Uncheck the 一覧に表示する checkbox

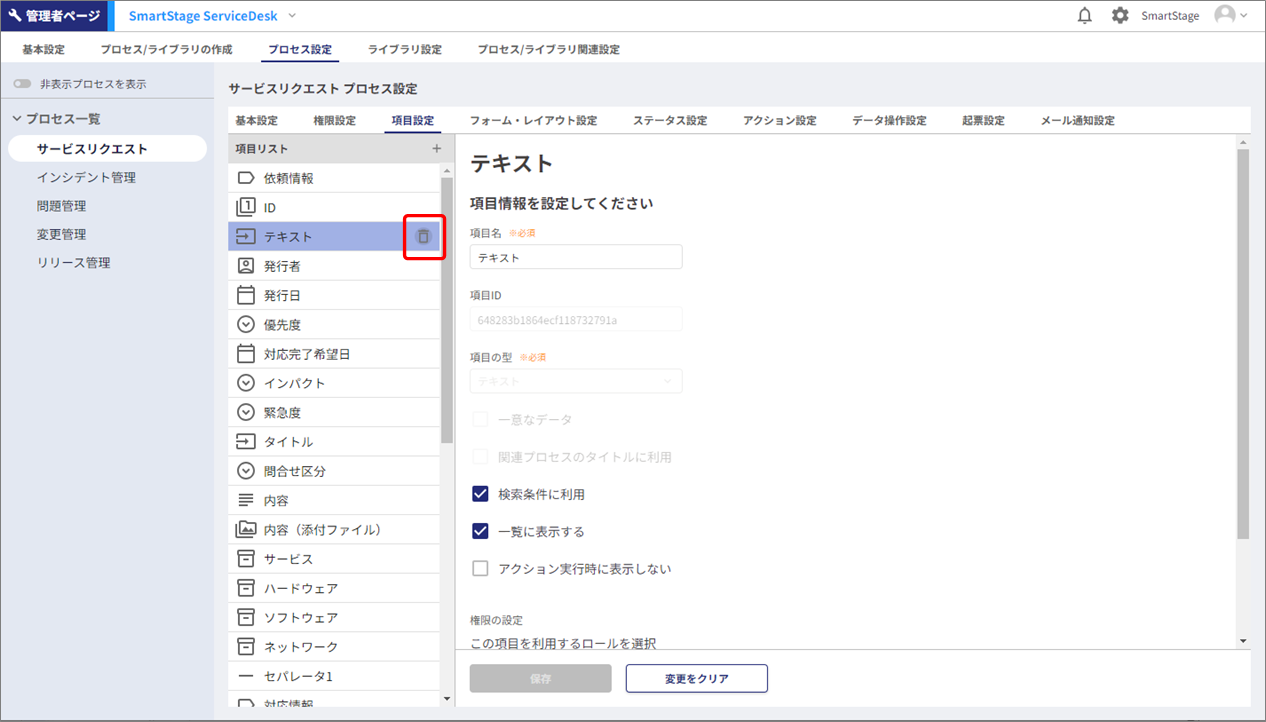481,531
